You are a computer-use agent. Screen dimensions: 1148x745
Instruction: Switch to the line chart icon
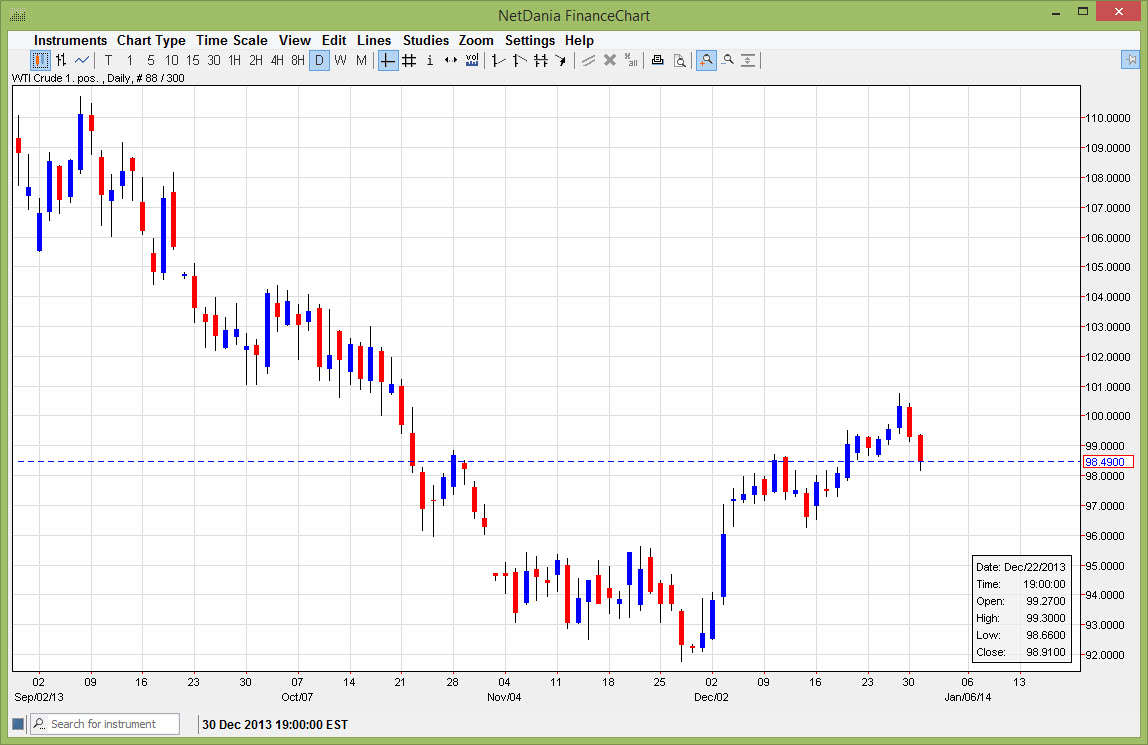[x=82, y=60]
